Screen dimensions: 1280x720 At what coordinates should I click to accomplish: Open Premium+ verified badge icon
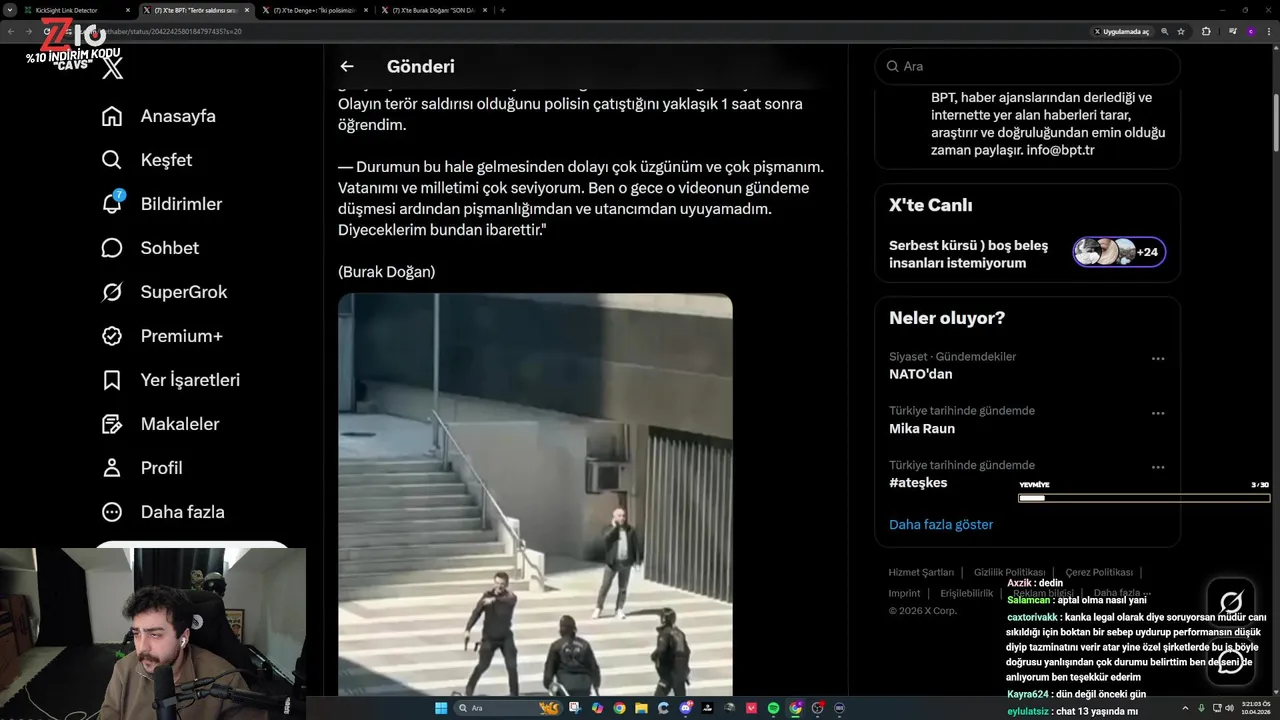tap(112, 336)
